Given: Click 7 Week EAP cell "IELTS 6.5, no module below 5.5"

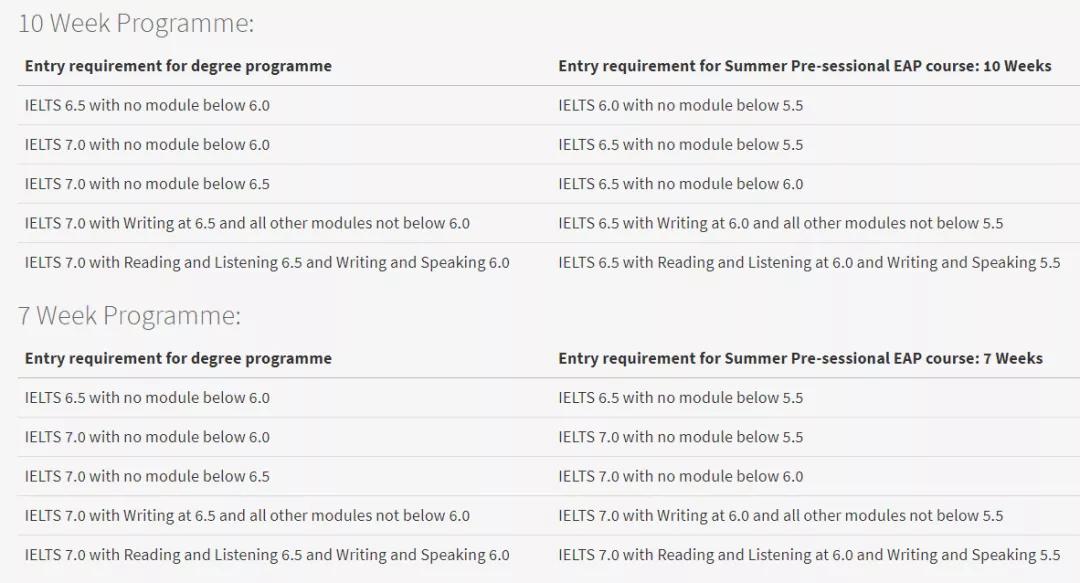Looking at the screenshot, I should (680, 397).
